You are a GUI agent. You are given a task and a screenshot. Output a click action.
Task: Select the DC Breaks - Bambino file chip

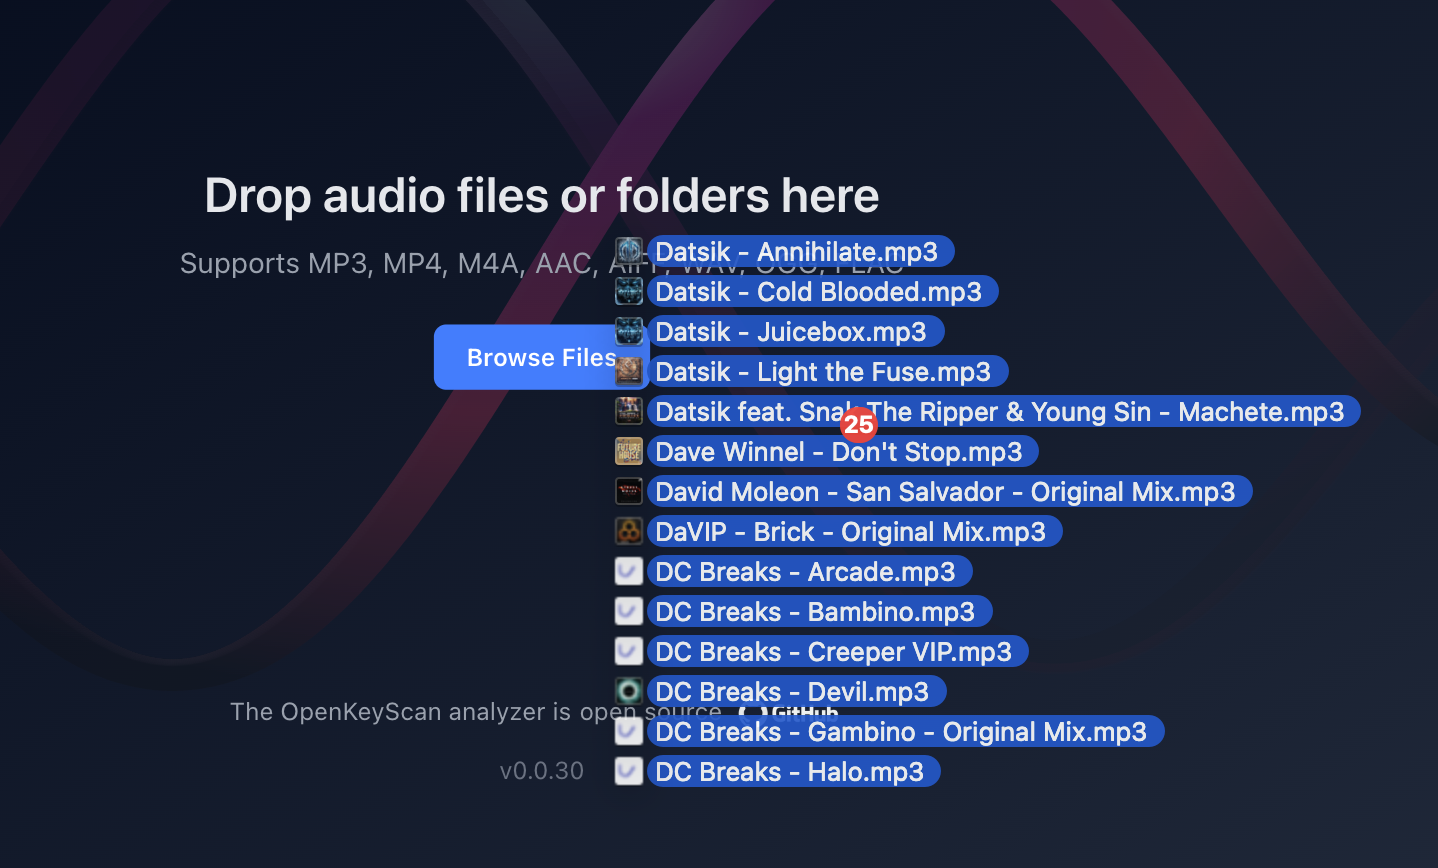tap(819, 611)
